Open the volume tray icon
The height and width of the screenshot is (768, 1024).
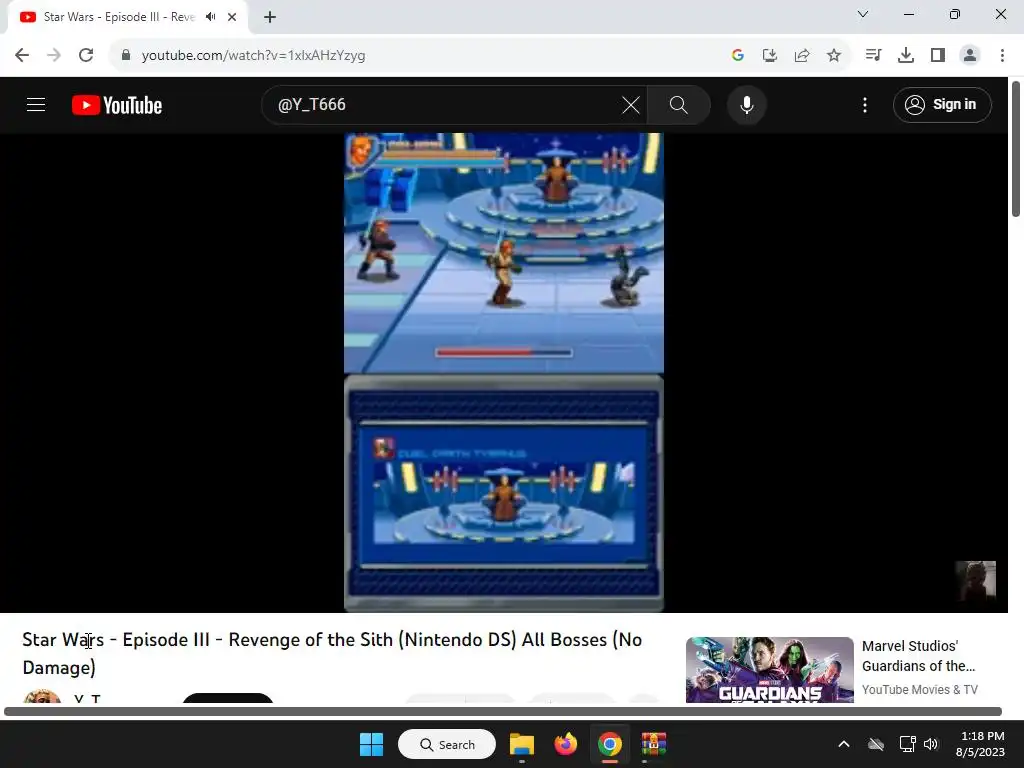click(x=931, y=744)
